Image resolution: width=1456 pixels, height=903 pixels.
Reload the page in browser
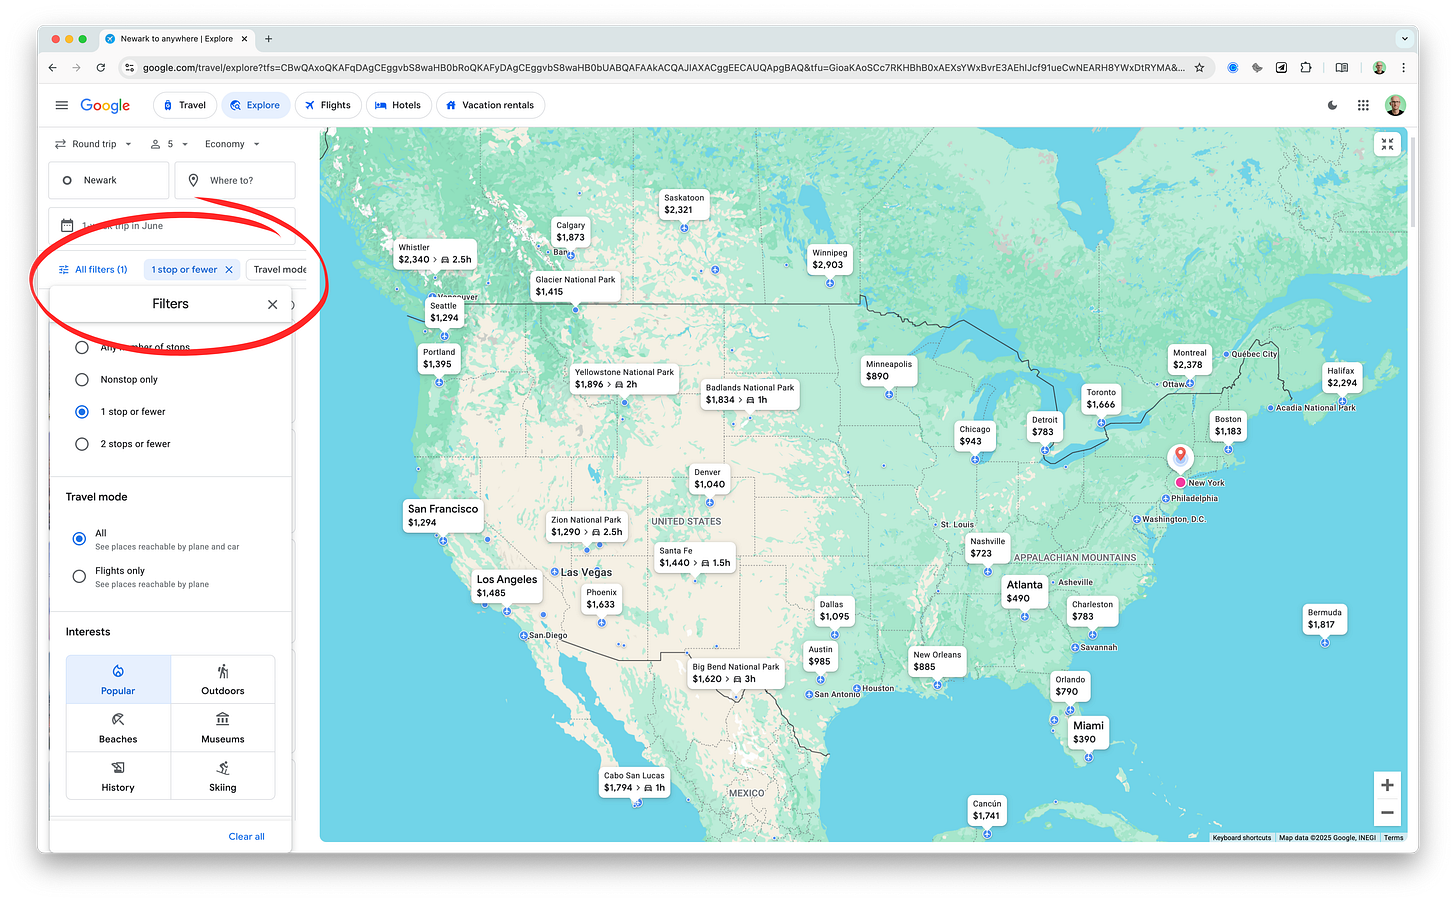coord(100,68)
